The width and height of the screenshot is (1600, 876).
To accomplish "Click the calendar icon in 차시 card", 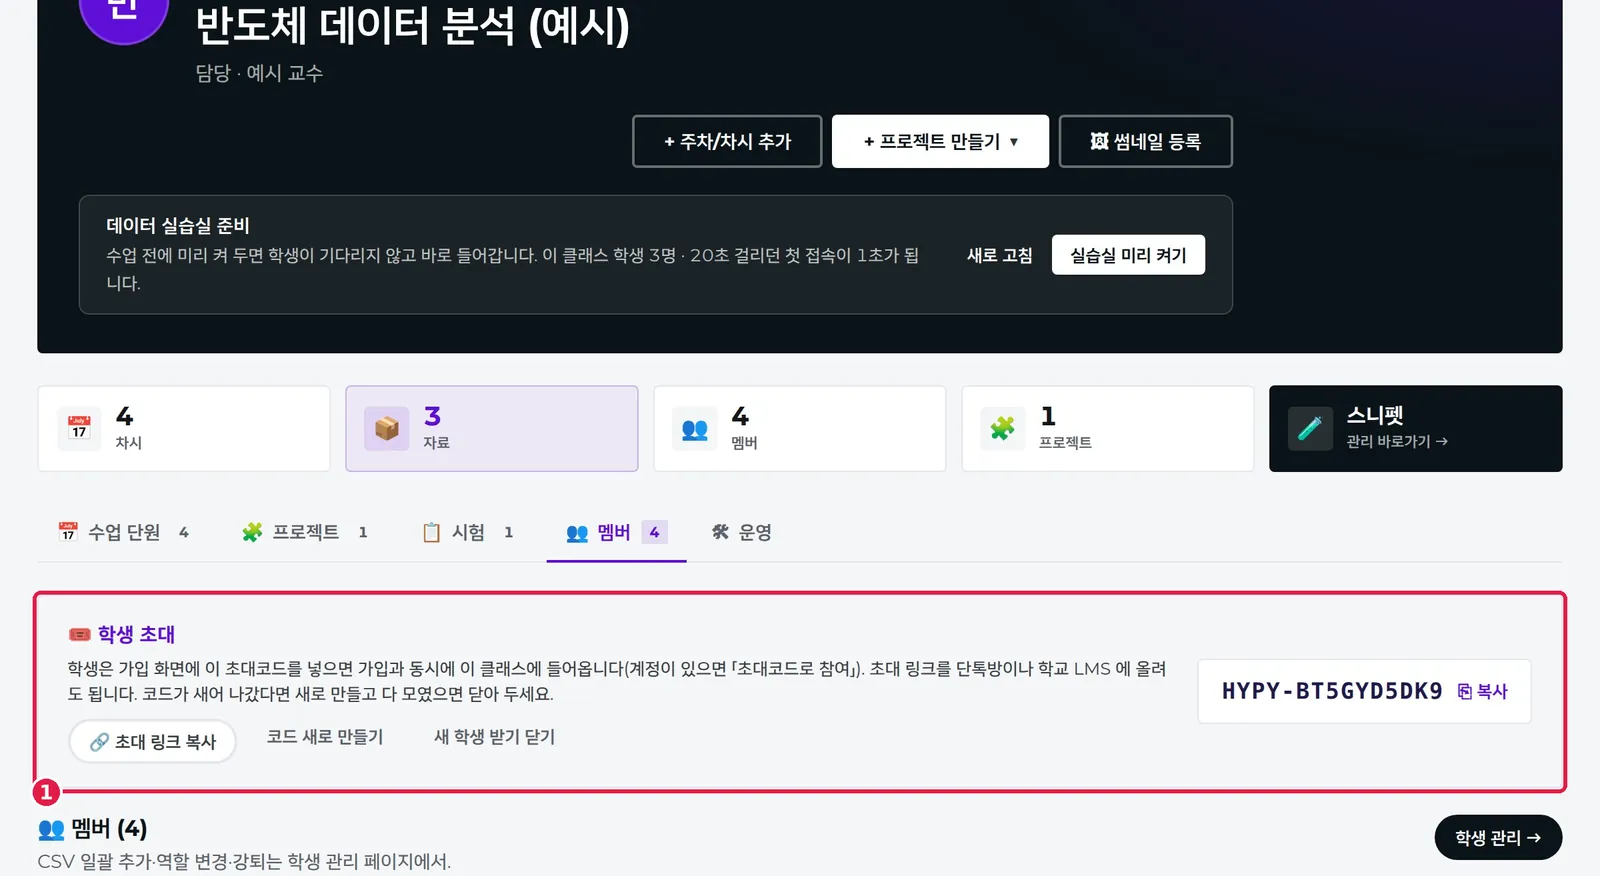I will click(79, 428).
